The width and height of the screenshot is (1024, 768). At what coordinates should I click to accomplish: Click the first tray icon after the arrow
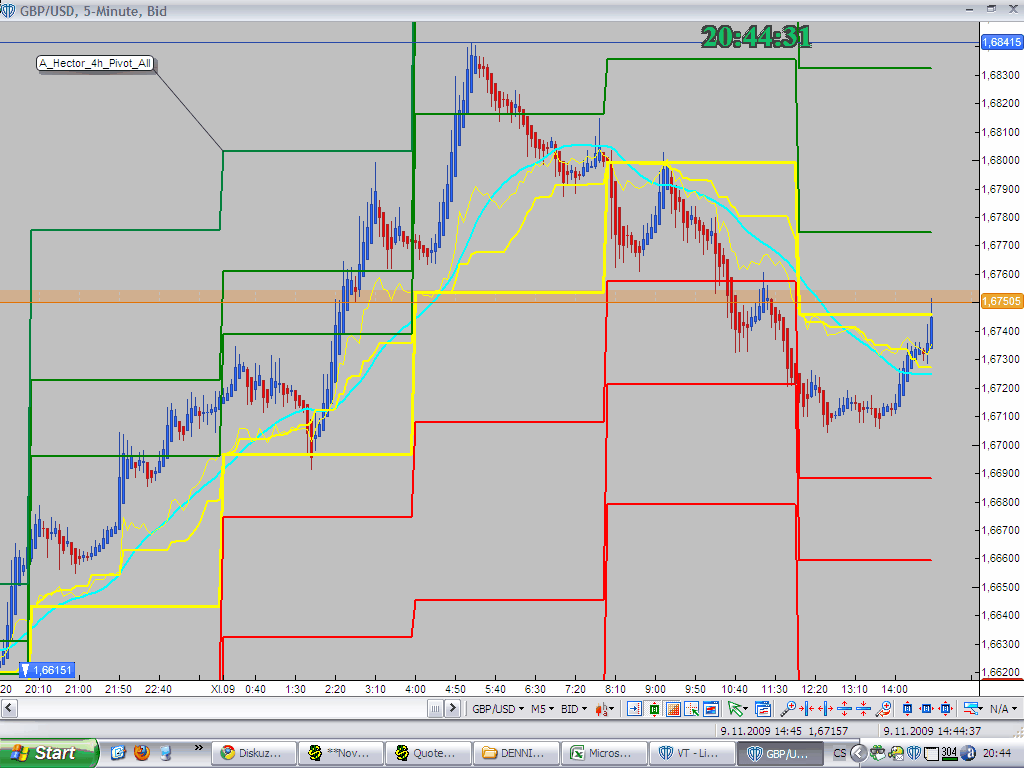(878, 753)
